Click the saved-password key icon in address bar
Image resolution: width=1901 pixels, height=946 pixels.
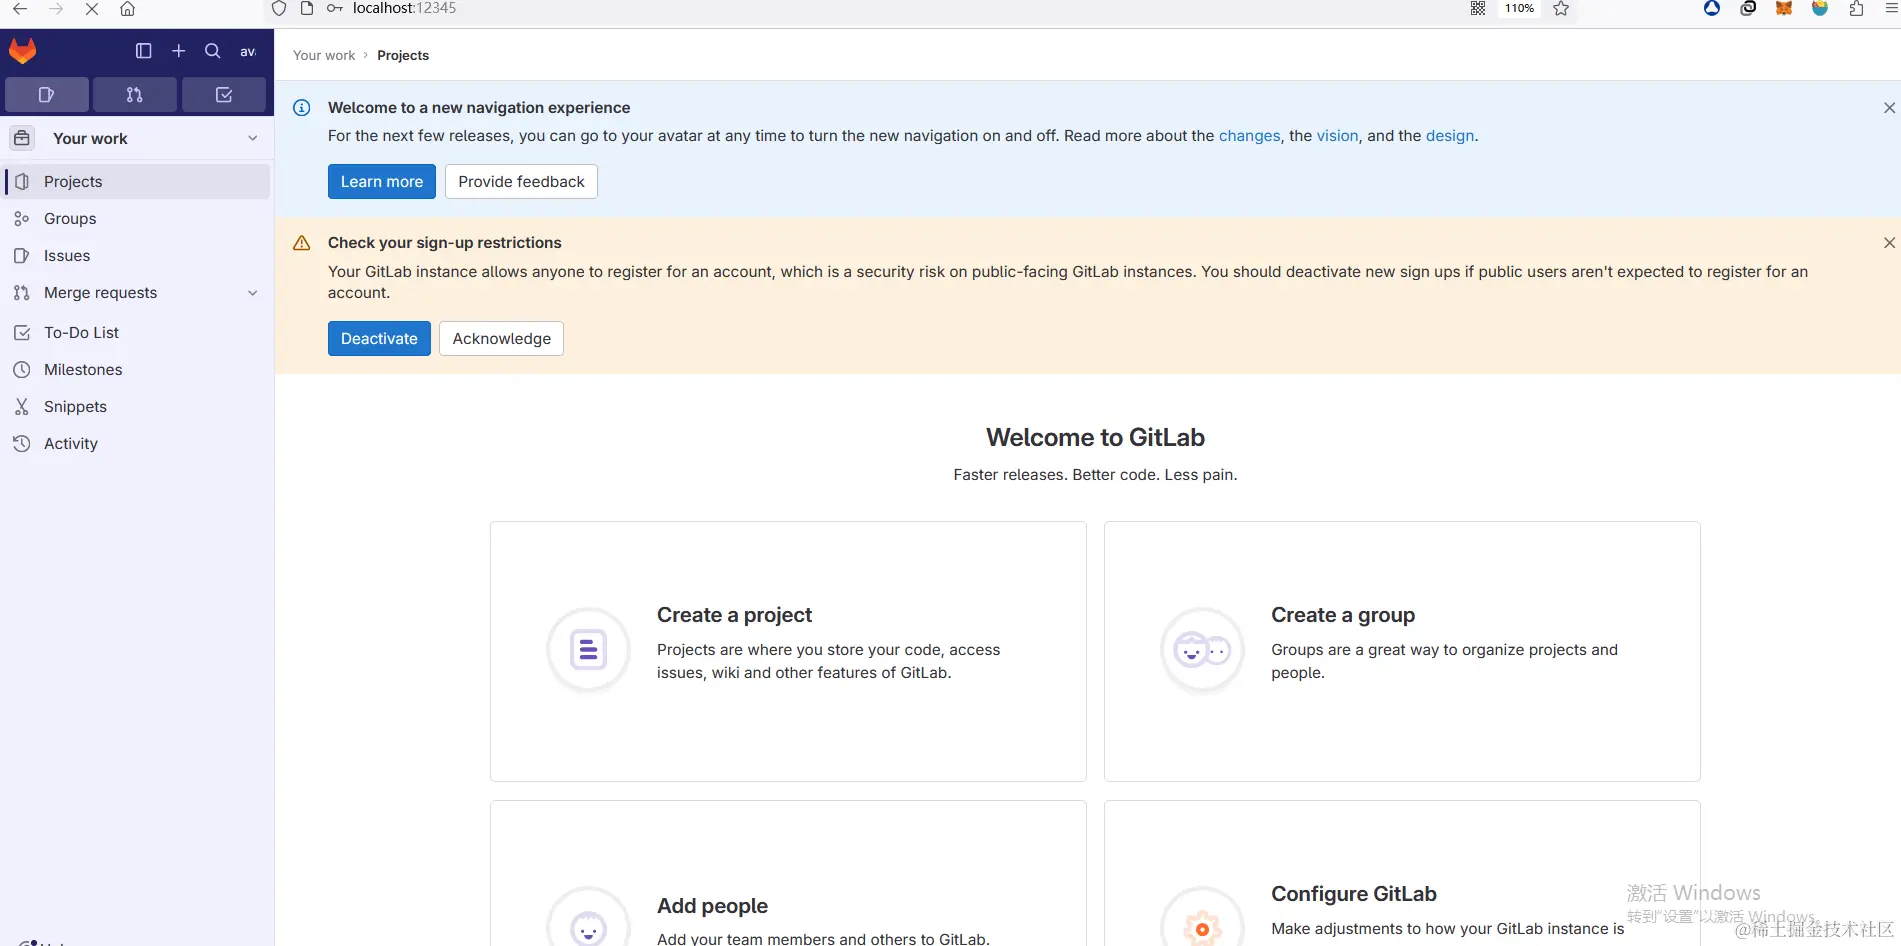335,9
